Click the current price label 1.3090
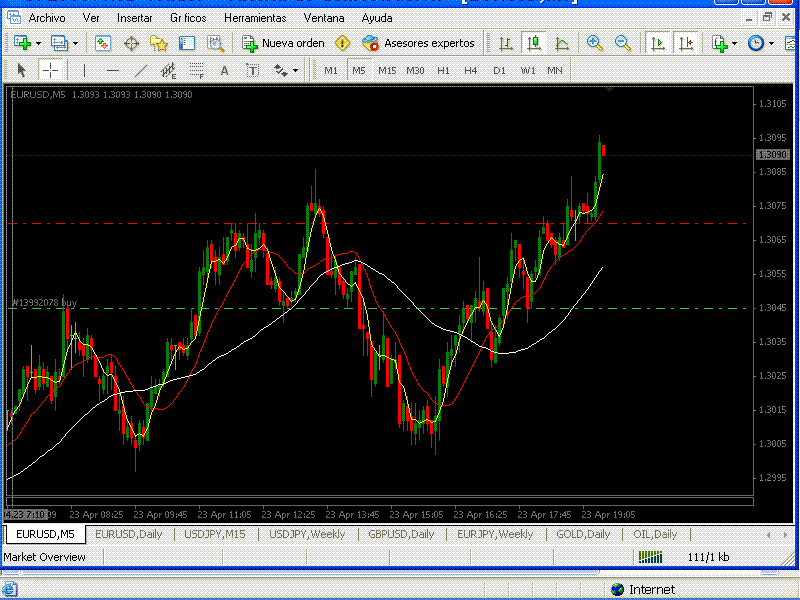 click(772, 155)
